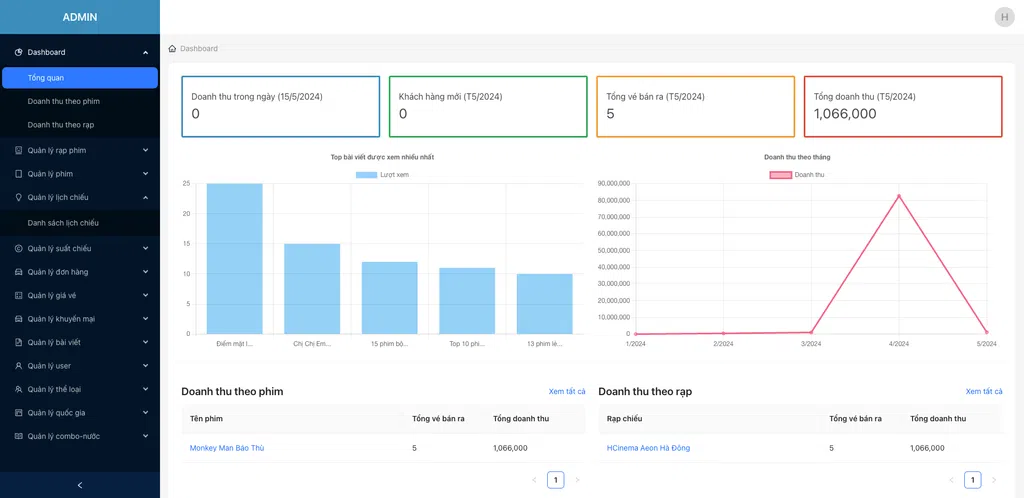Expand Quản lý bài viết chevron
1024x498 pixels.
145,343
